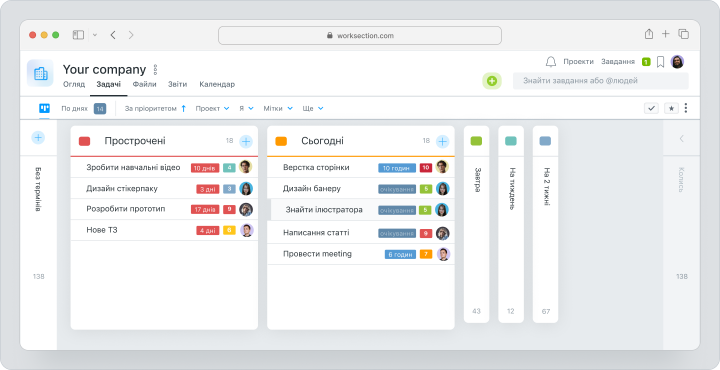Click the notification bell icon
Viewport: 720px width, 370px height.
tap(551, 62)
